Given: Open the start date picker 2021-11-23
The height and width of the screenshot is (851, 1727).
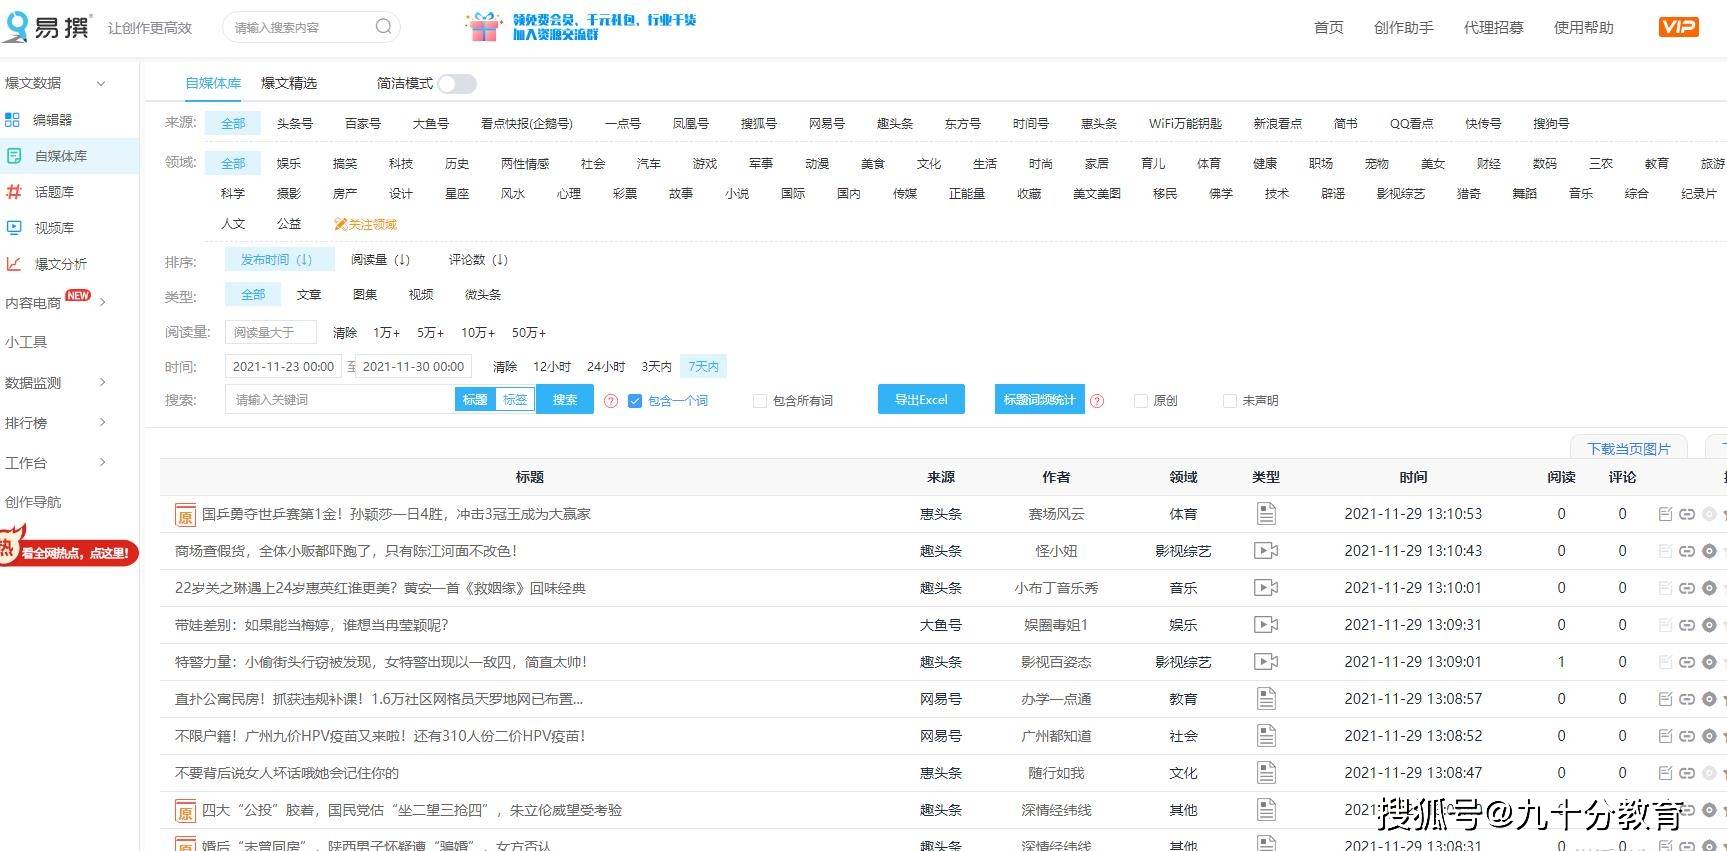Looking at the screenshot, I should 283,367.
